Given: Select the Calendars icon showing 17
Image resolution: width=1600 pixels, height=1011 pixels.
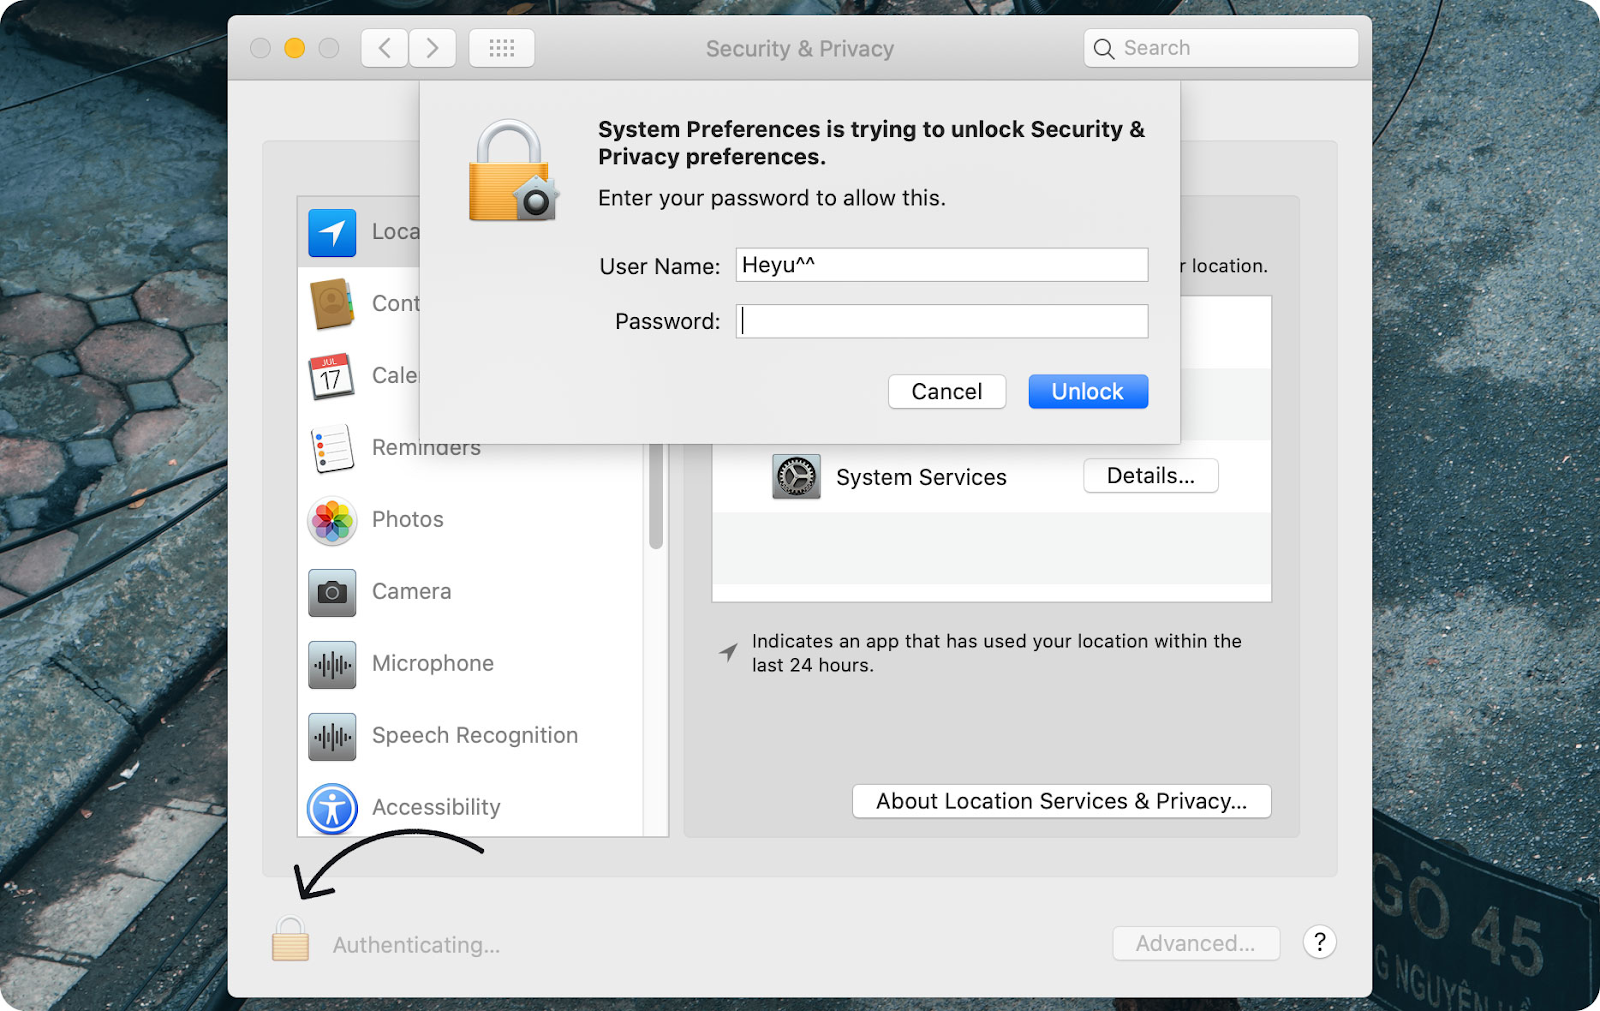Looking at the screenshot, I should (x=332, y=376).
